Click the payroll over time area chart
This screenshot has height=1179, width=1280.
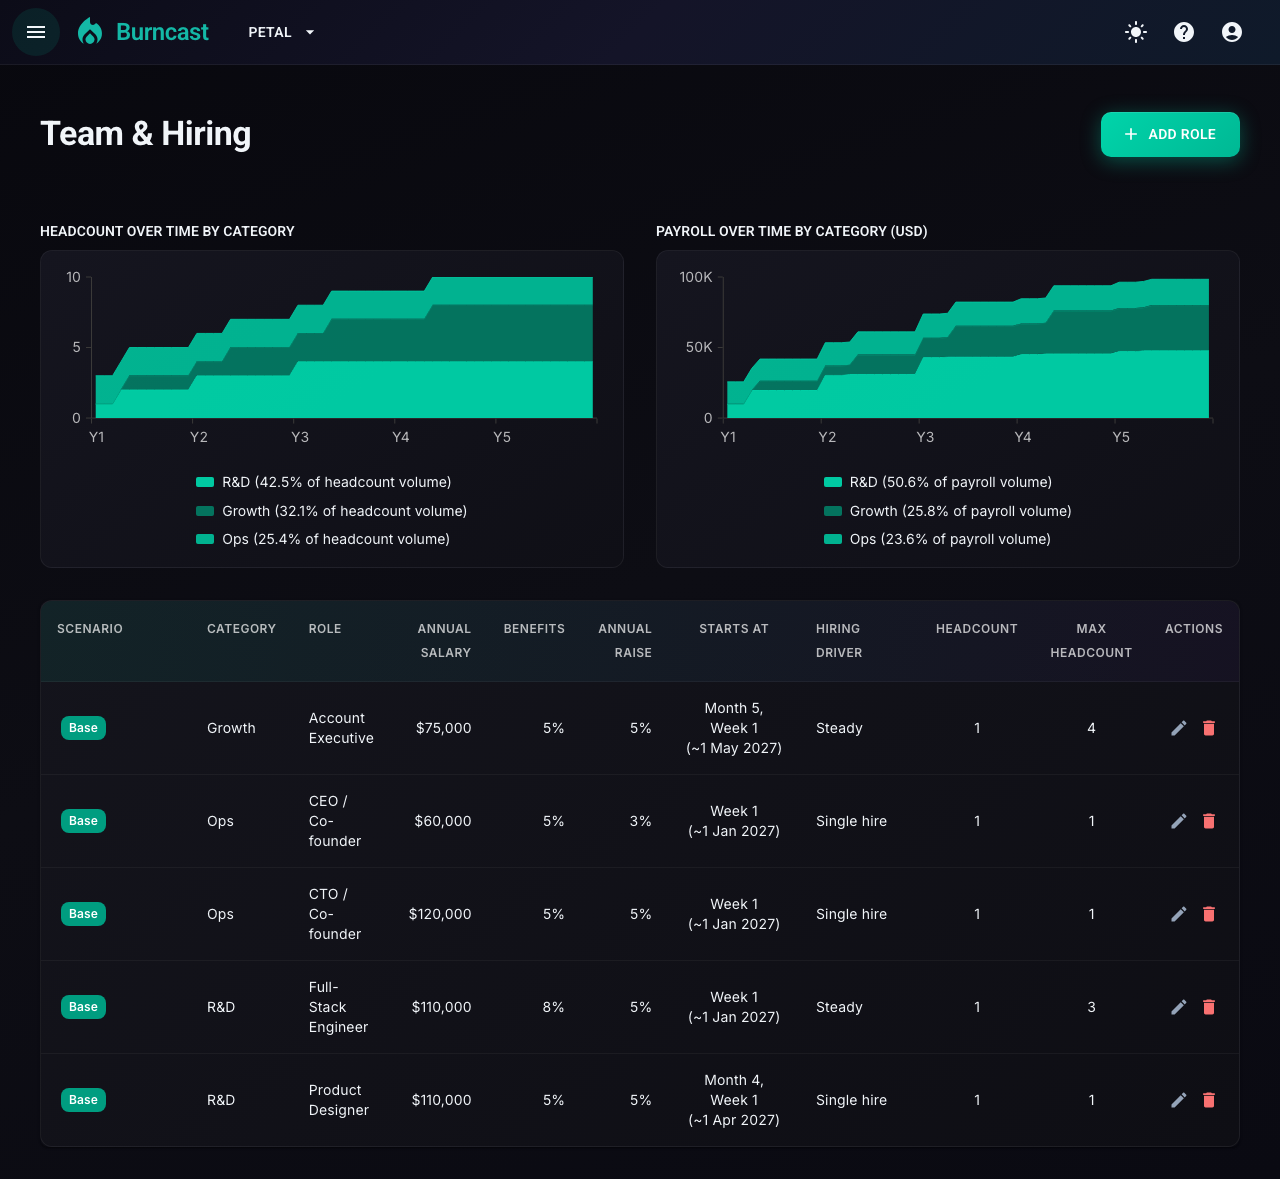tap(966, 347)
